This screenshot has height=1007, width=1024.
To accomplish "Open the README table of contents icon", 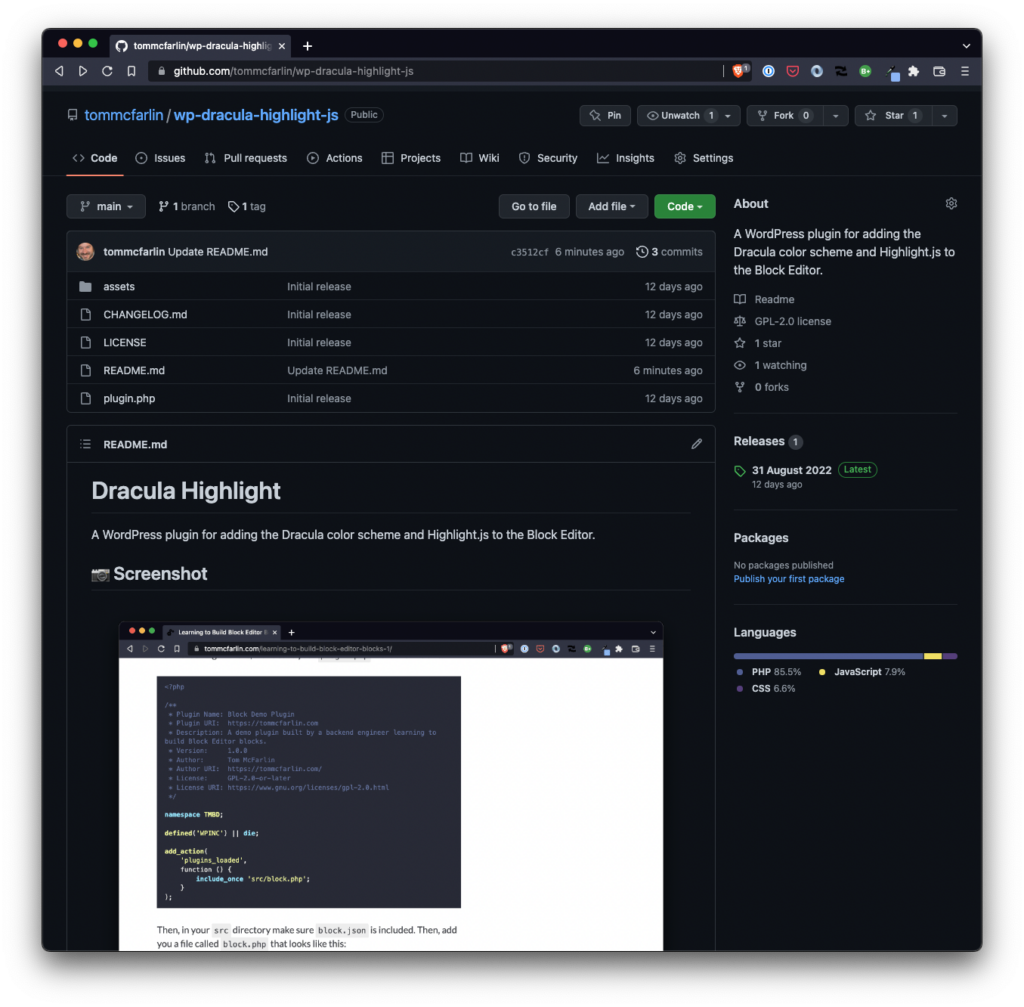I will 86,444.
